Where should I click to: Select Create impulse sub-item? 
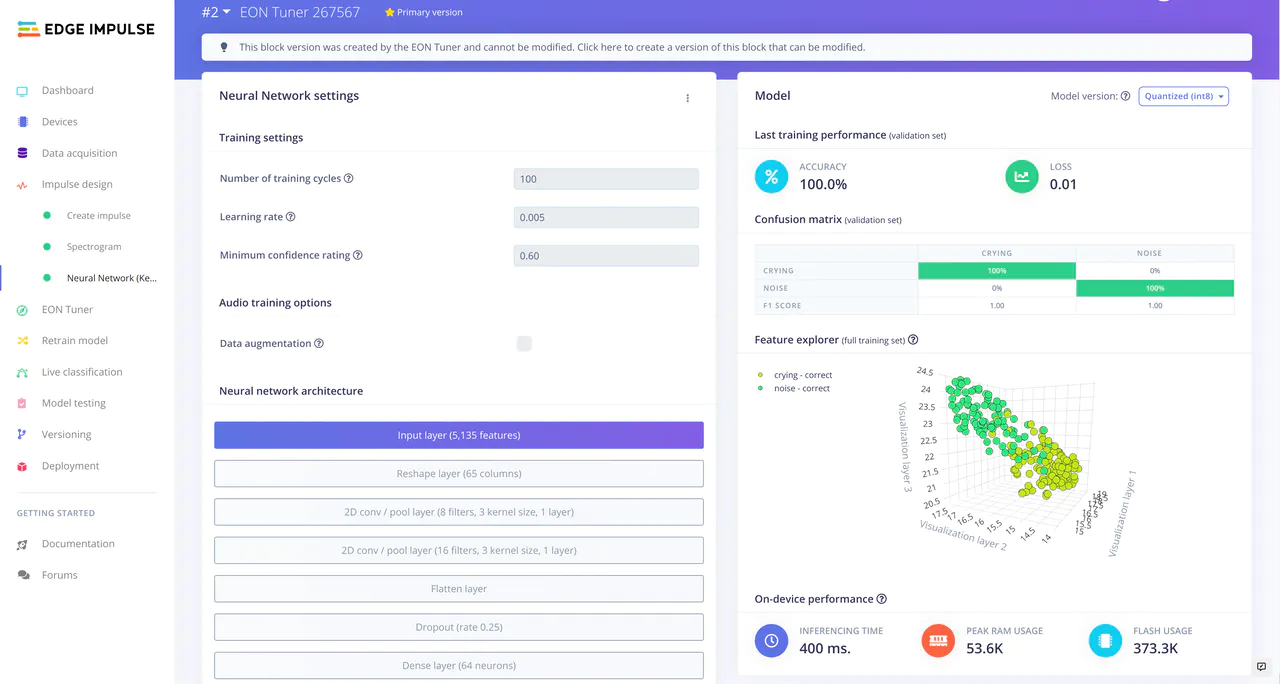[x=99, y=216]
